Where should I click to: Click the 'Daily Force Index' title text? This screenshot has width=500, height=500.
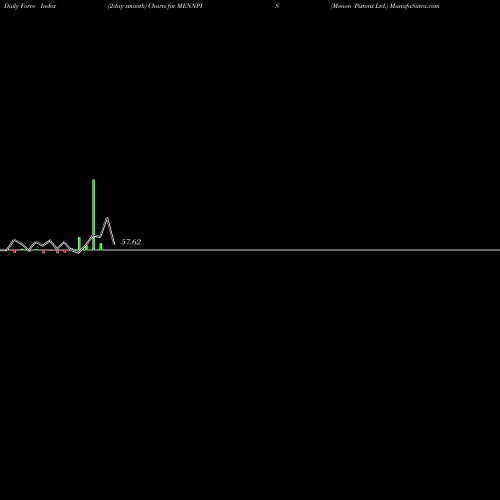tap(30, 6)
